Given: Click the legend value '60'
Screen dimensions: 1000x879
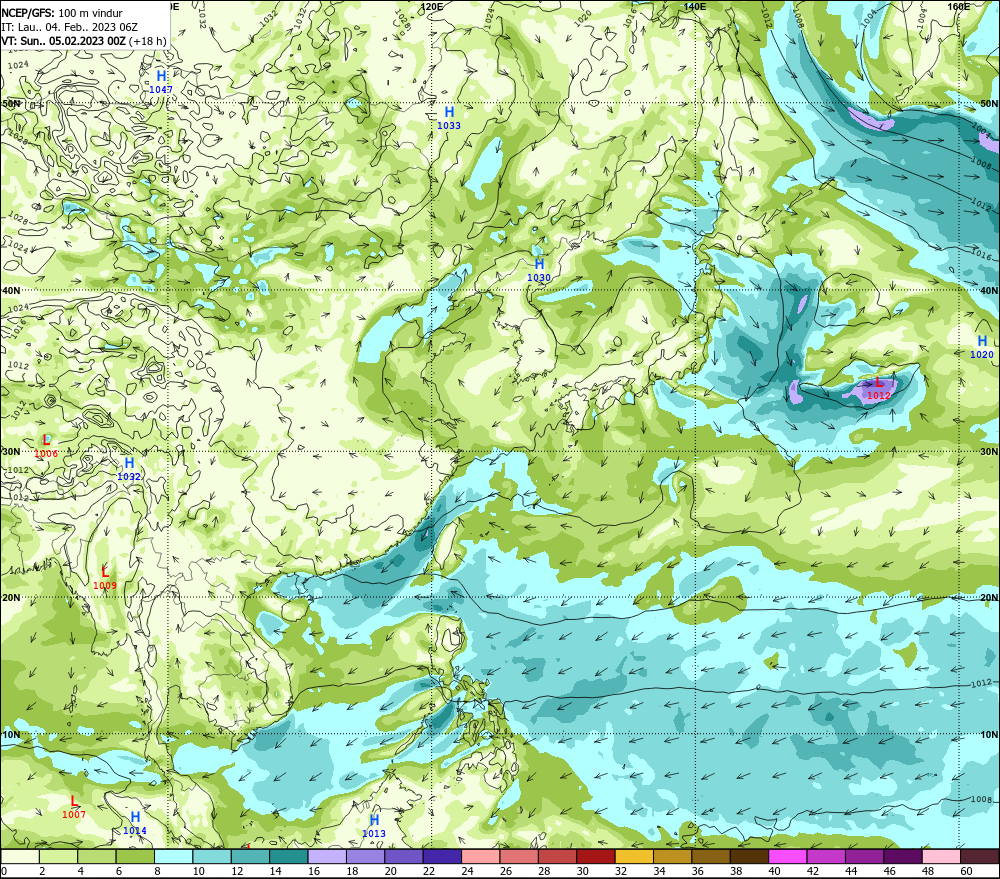Looking at the screenshot, I should (967, 871).
